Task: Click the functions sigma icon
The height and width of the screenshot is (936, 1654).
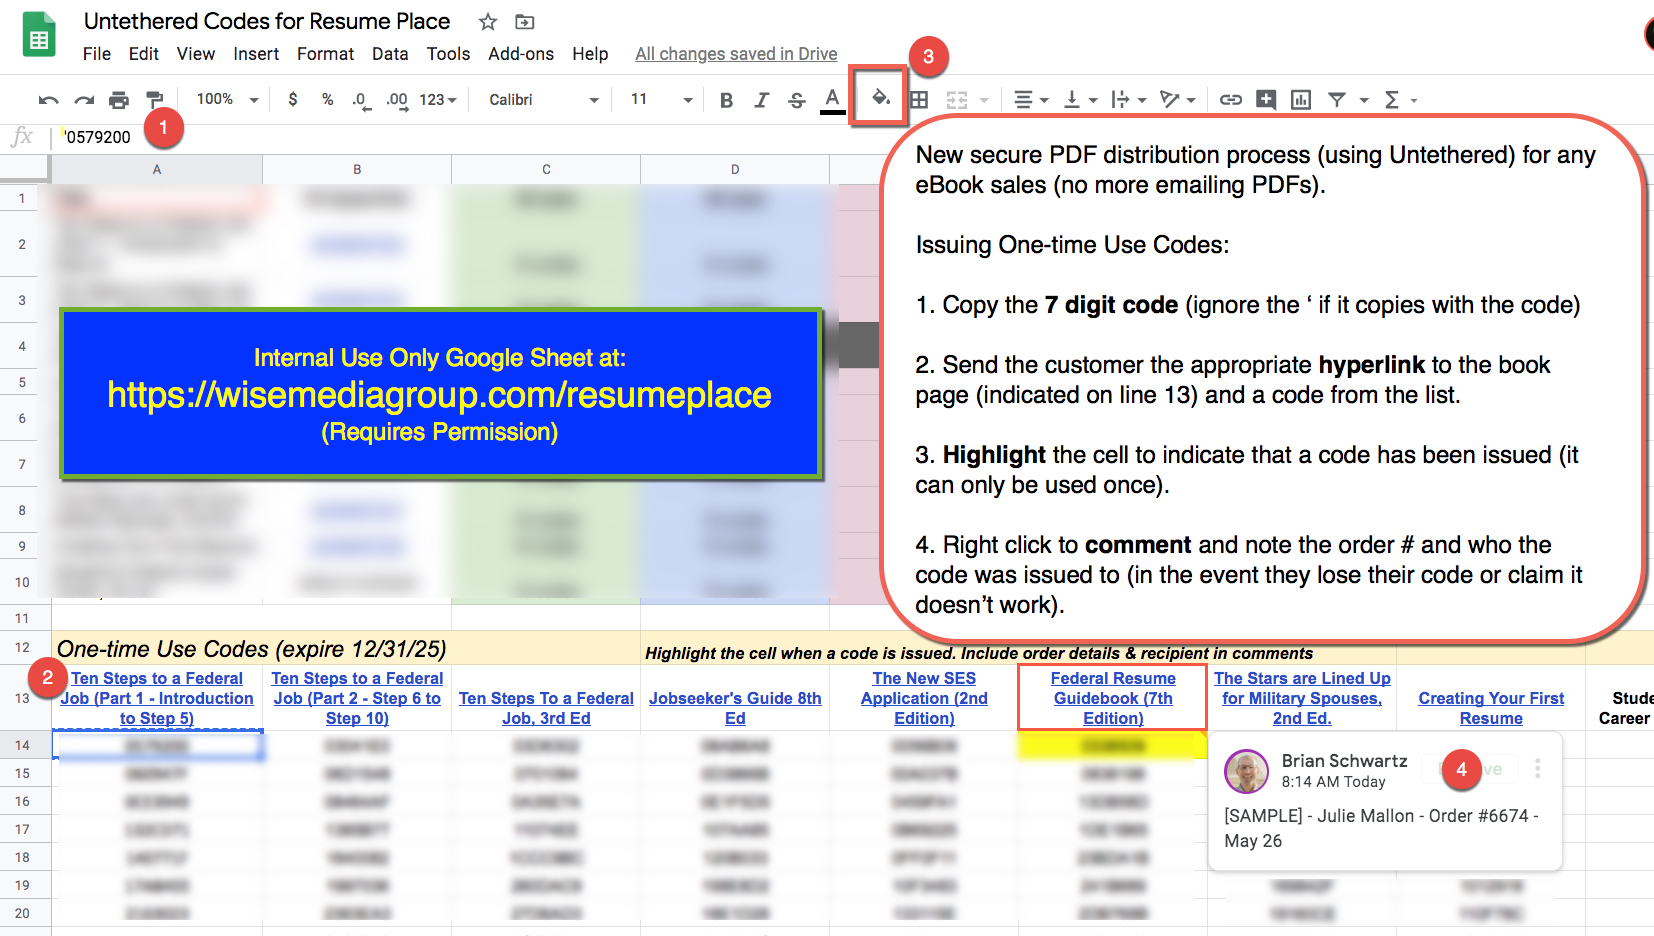Action: [x=1391, y=100]
